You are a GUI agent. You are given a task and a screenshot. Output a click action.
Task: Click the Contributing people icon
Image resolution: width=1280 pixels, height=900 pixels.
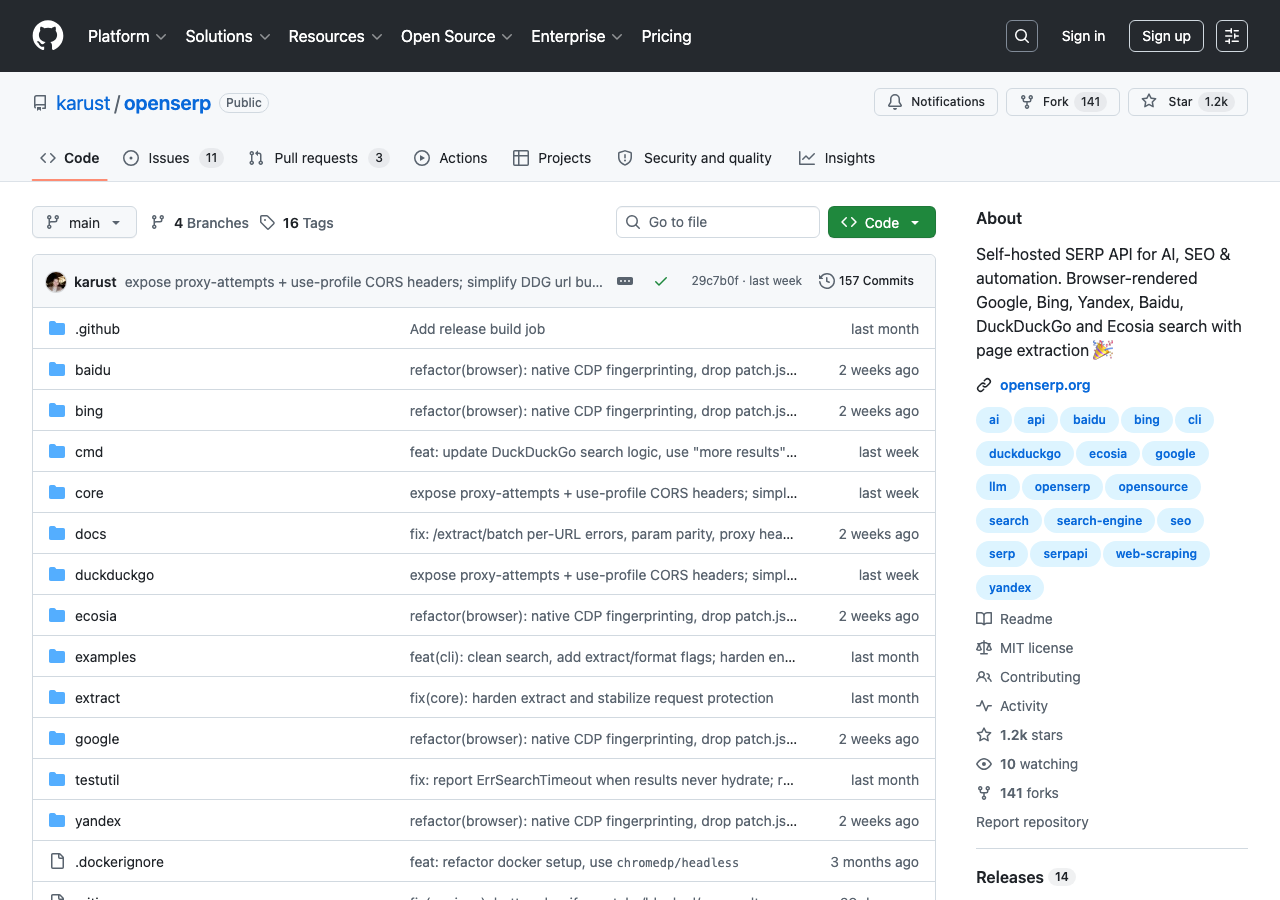[x=984, y=677]
